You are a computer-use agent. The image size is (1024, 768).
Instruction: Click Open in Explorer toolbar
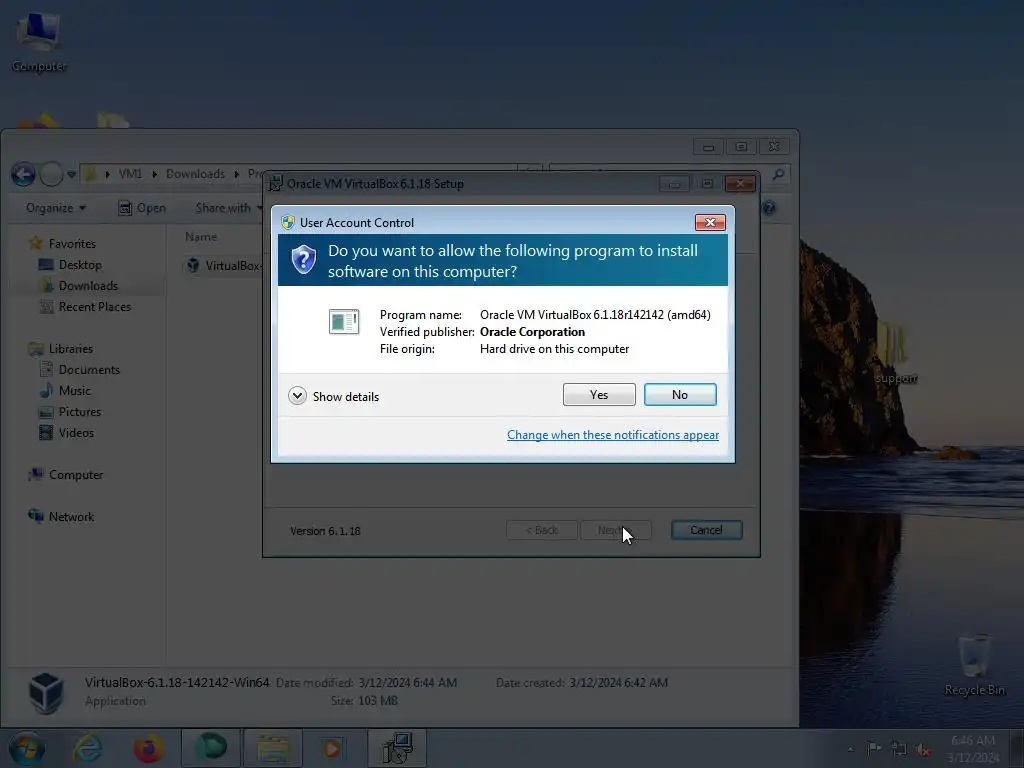142,208
